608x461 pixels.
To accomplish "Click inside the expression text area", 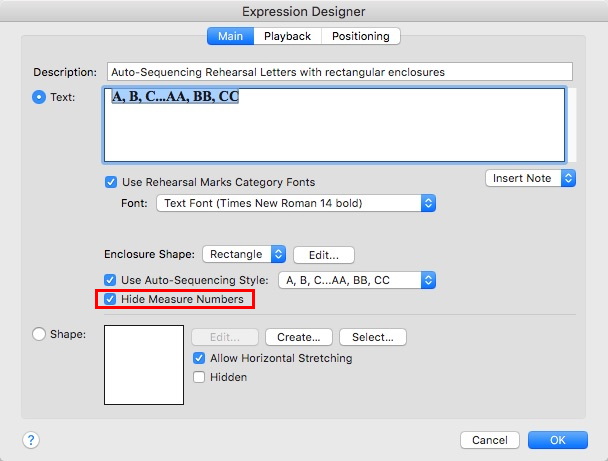I will (334, 125).
